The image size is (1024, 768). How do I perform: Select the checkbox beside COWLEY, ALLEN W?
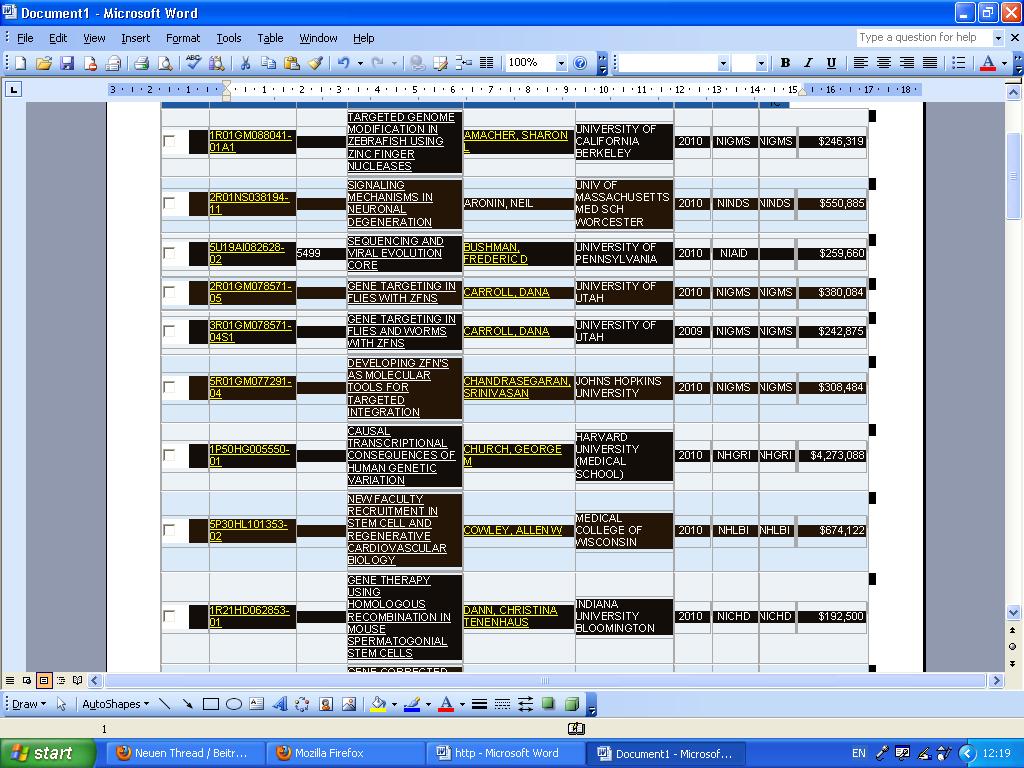[169, 530]
